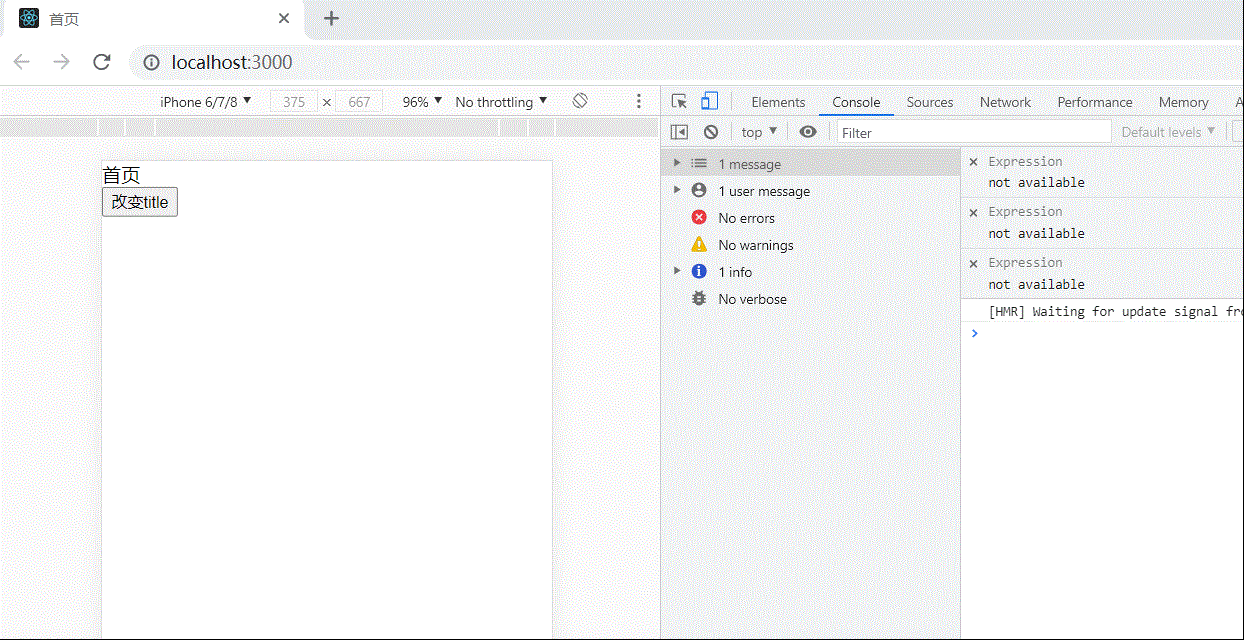Reload the localhost page
This screenshot has width=1244, height=640.
(101, 62)
